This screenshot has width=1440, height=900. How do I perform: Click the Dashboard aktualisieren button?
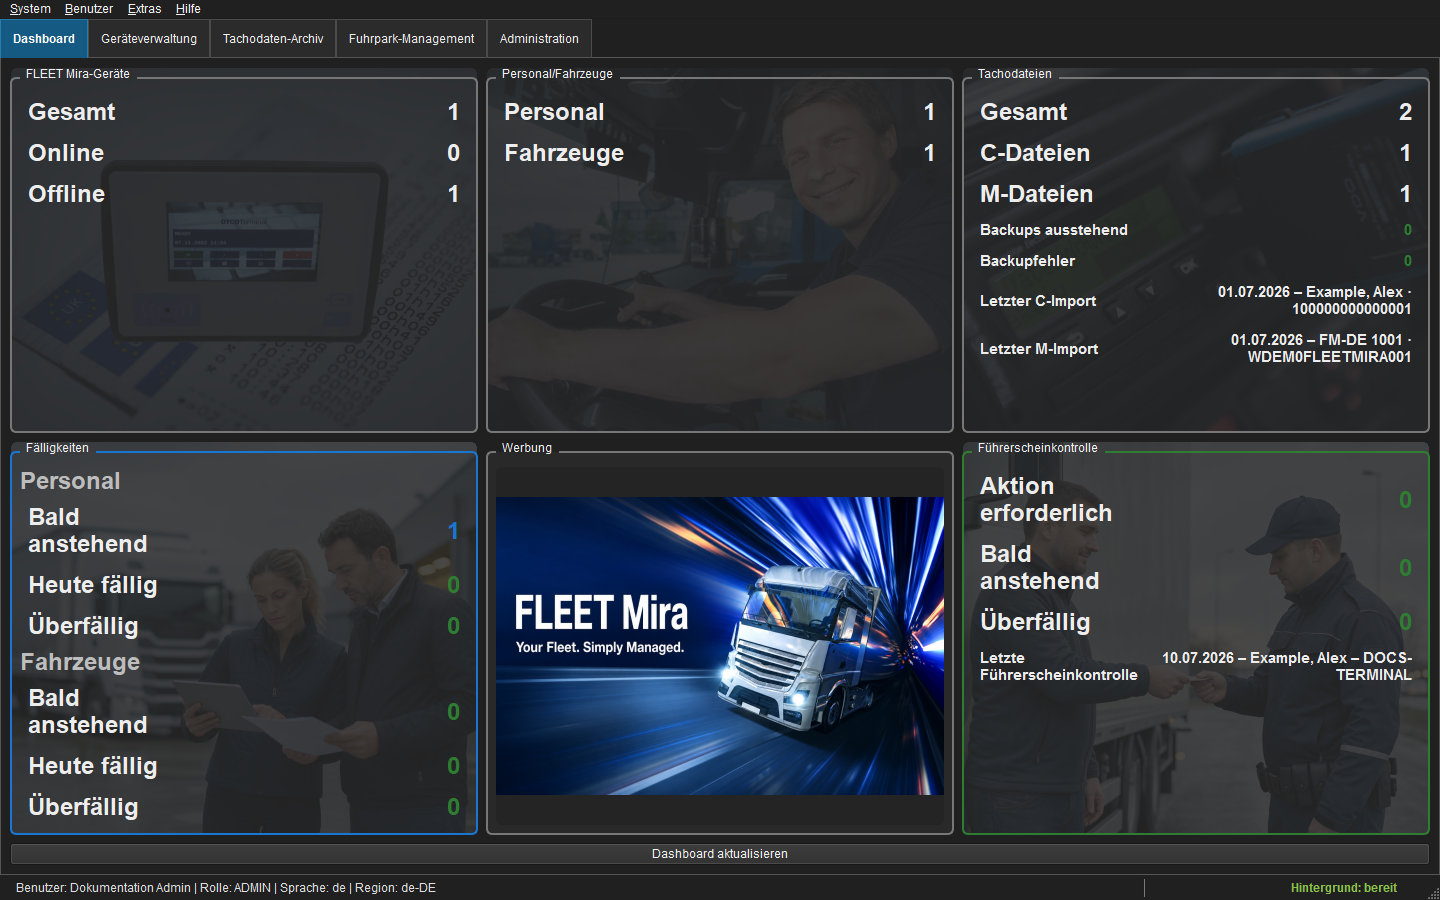[x=720, y=854]
